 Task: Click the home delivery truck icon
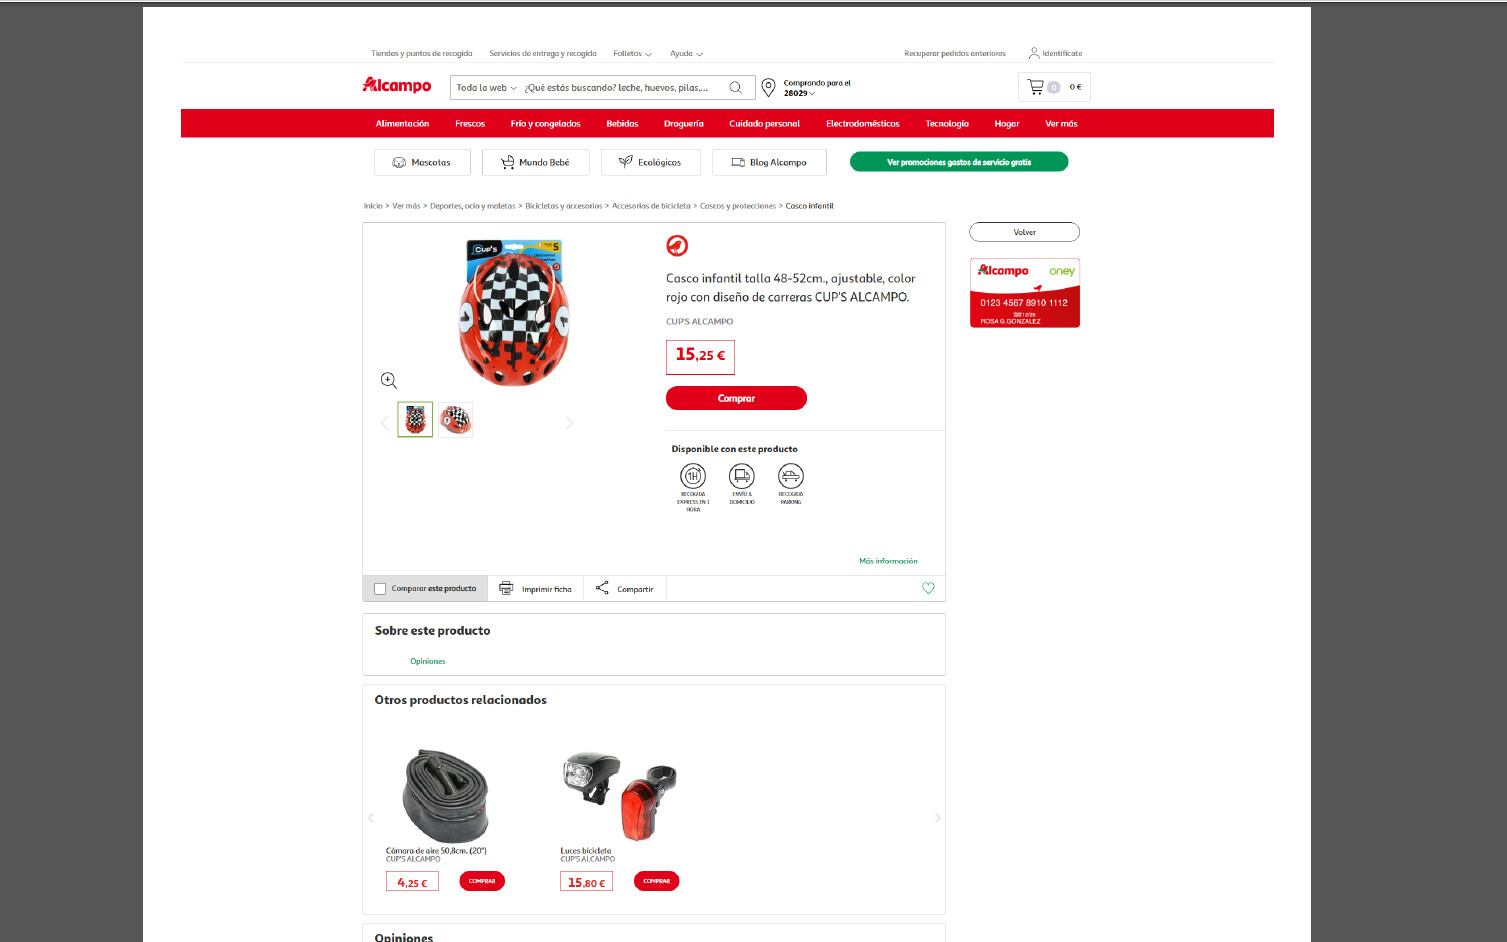click(742, 476)
